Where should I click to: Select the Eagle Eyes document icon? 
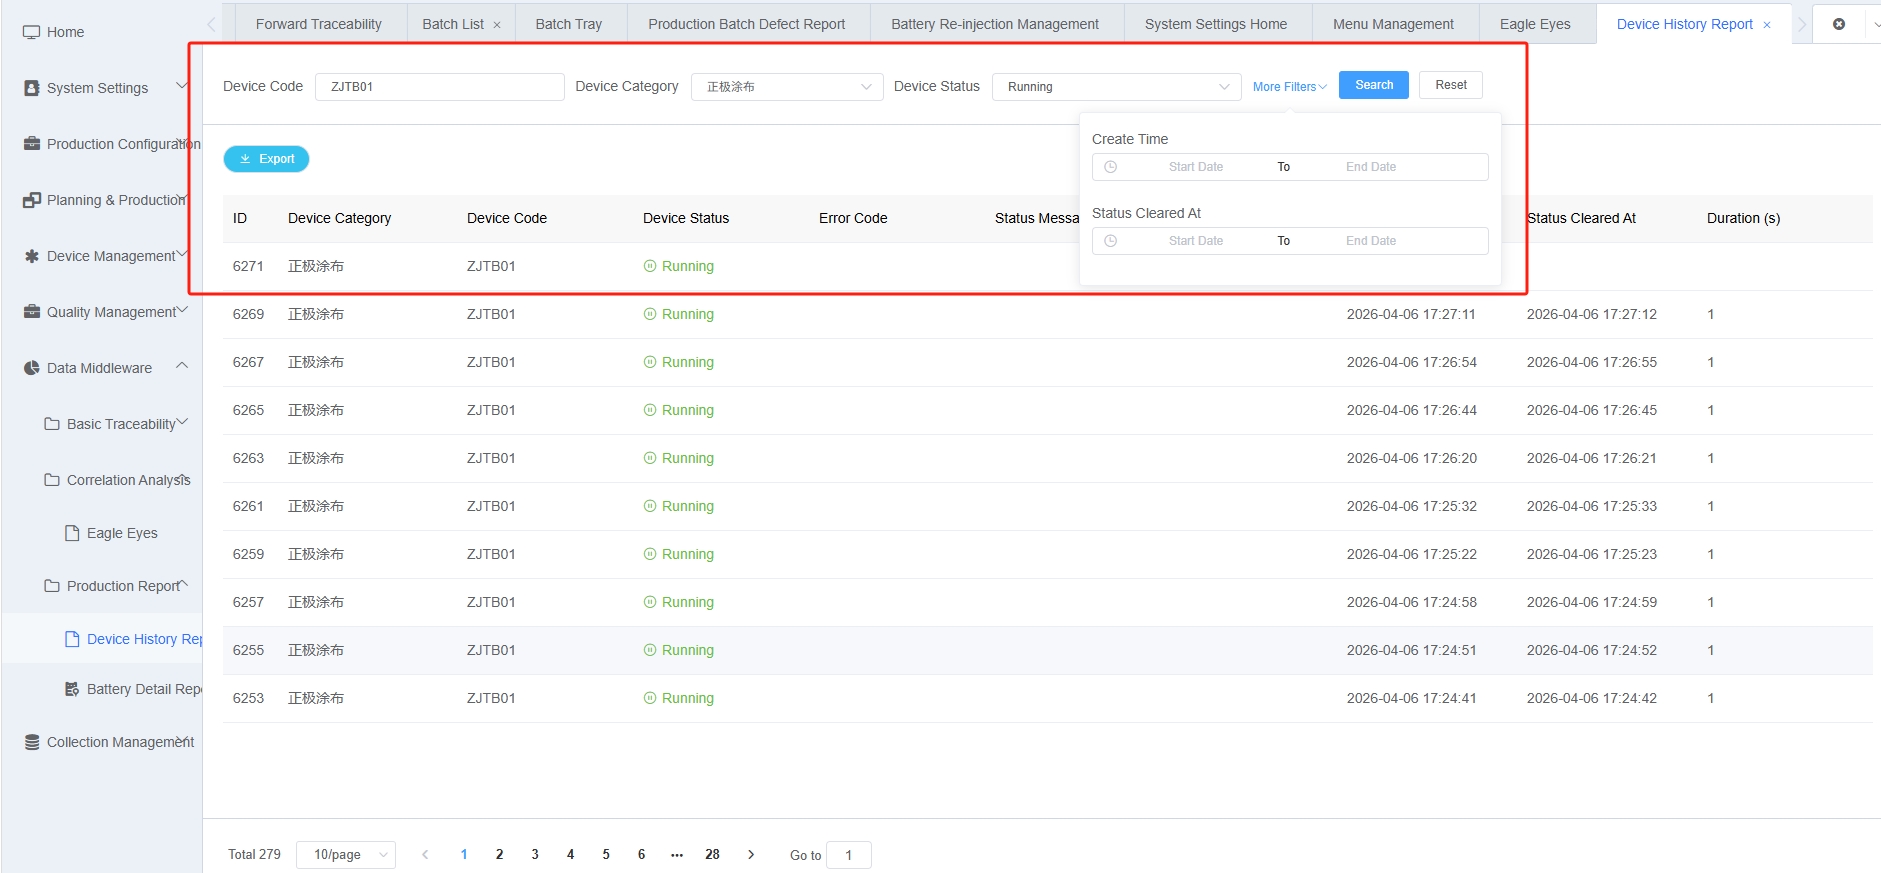click(x=72, y=533)
